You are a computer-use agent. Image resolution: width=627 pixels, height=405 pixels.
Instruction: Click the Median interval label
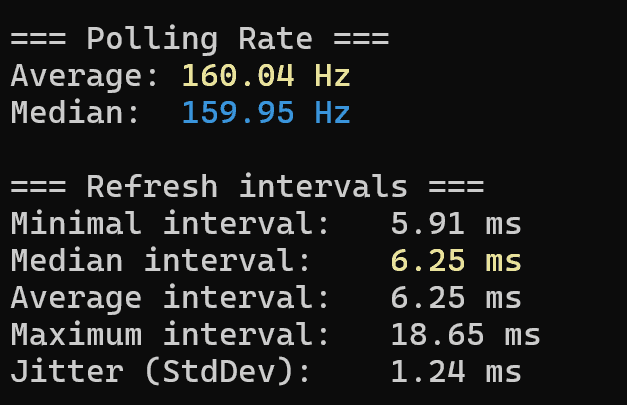160,261
